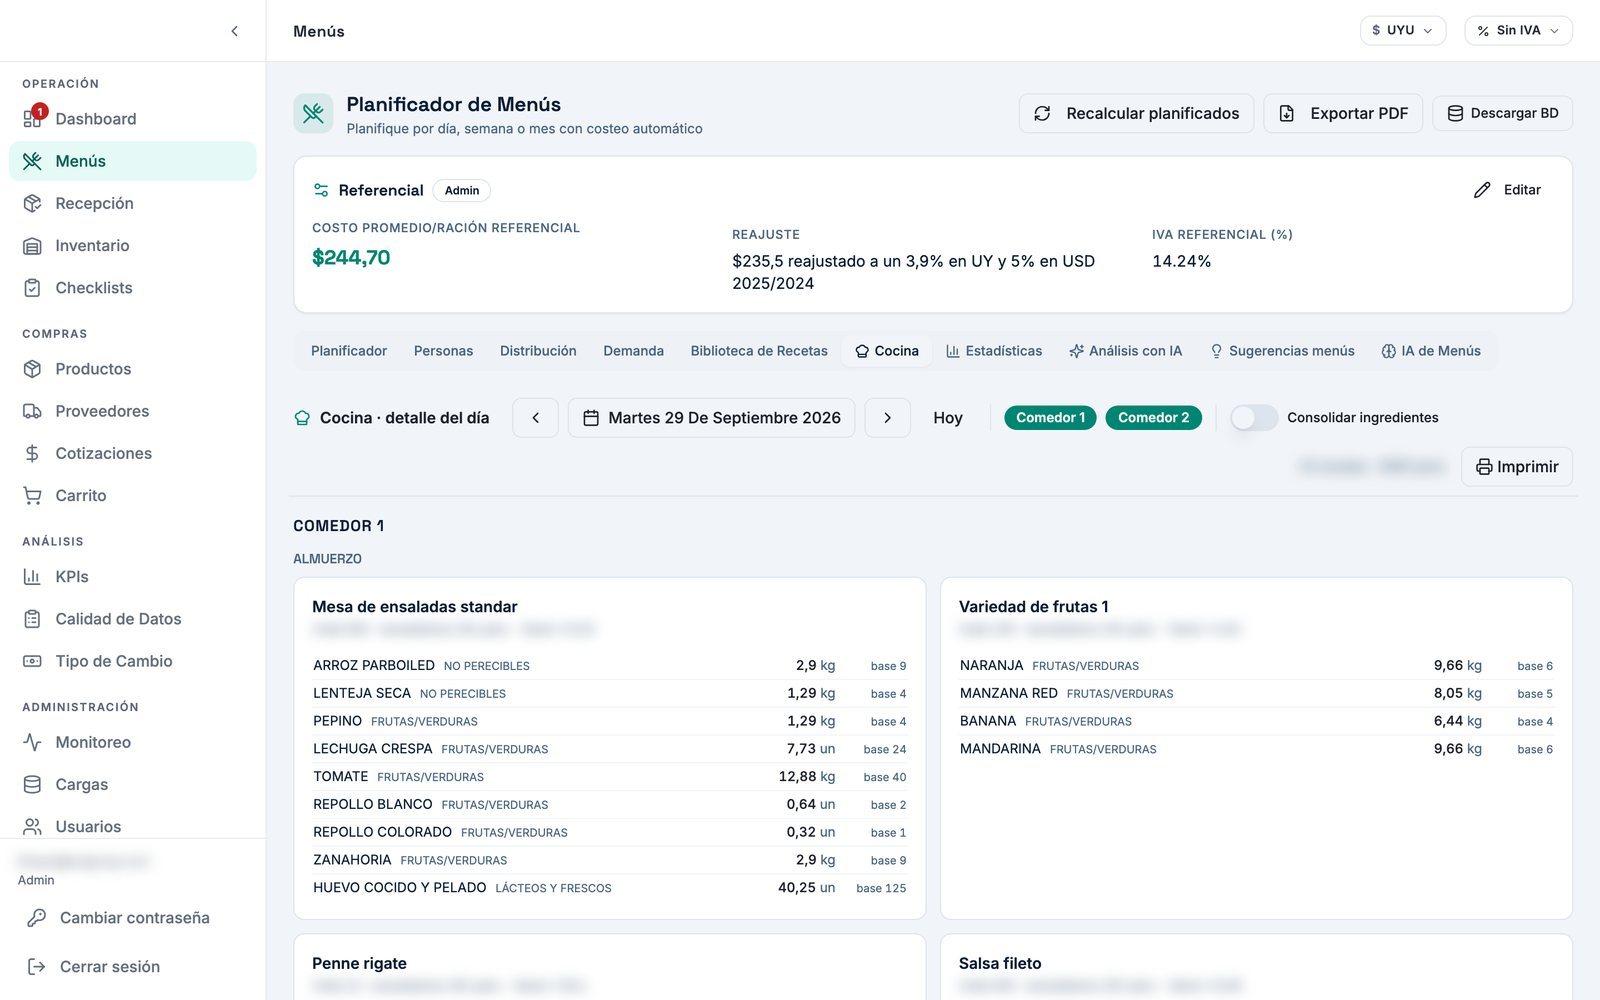Viewport: 1600px width, 1000px height.
Task: Click the calendar icon in the date picker
Action: 591,418
